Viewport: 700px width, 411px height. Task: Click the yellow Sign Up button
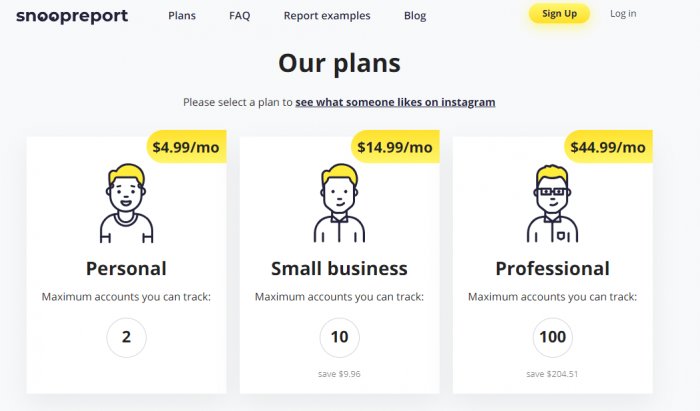559,14
